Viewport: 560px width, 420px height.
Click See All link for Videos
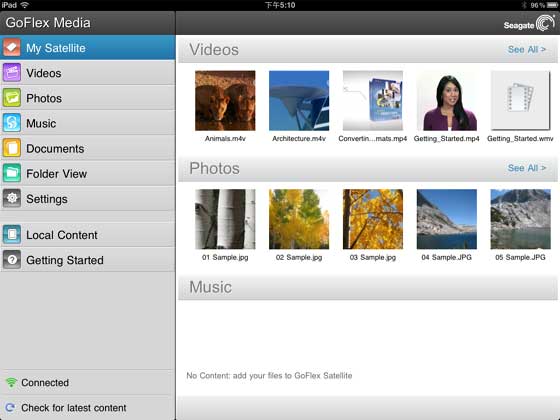[x=527, y=50]
